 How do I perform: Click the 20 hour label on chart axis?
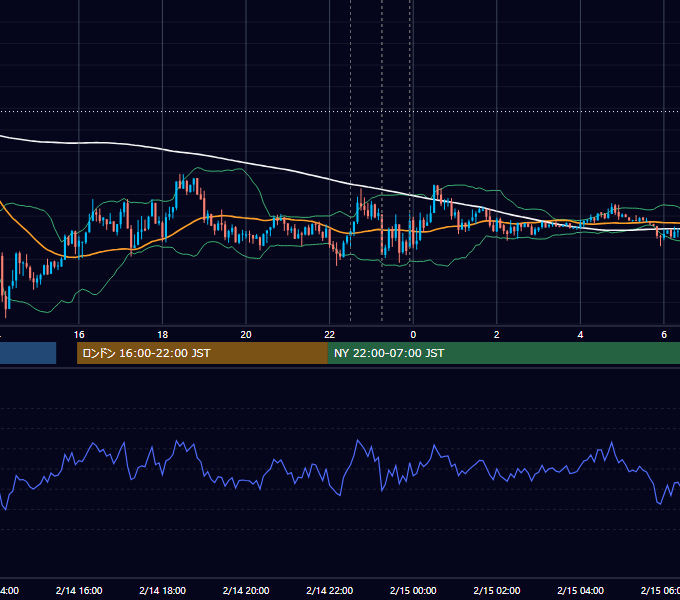pos(246,335)
